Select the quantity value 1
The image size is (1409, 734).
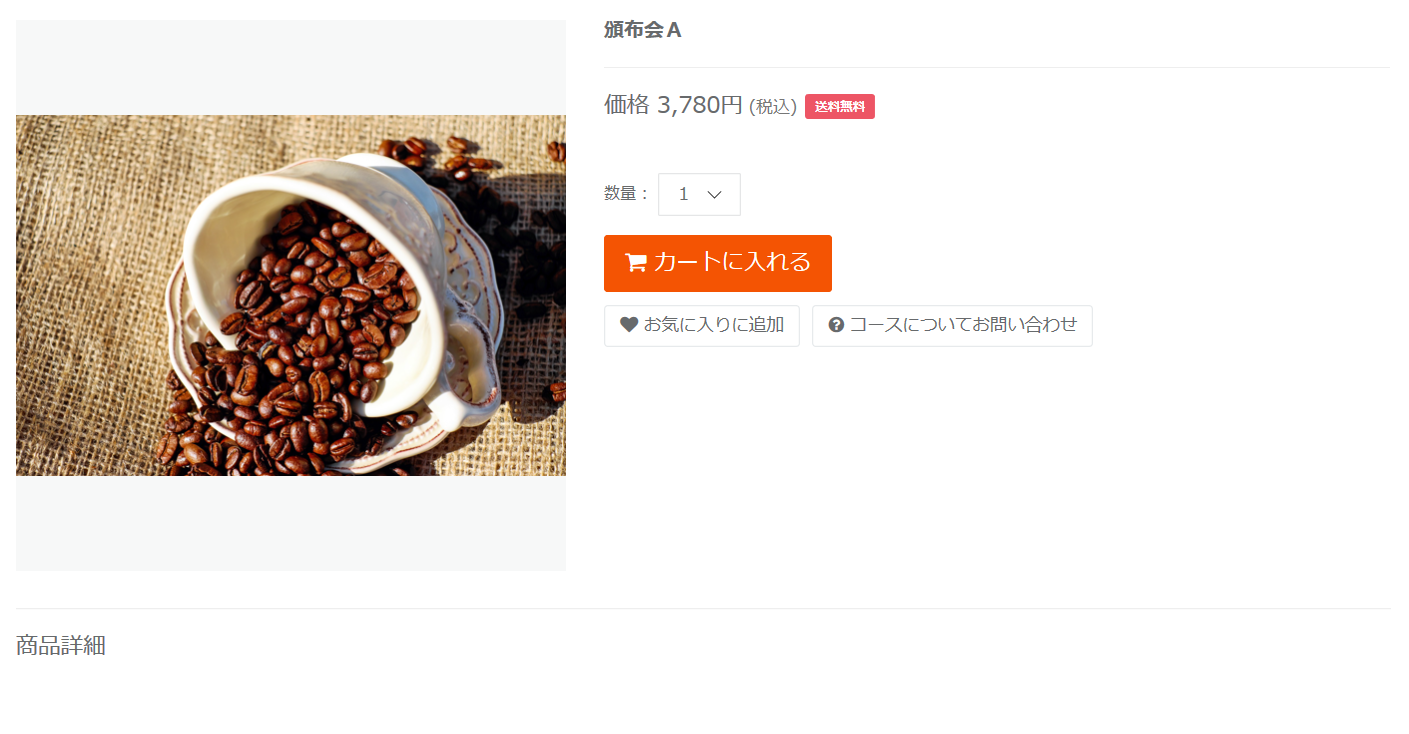(684, 194)
